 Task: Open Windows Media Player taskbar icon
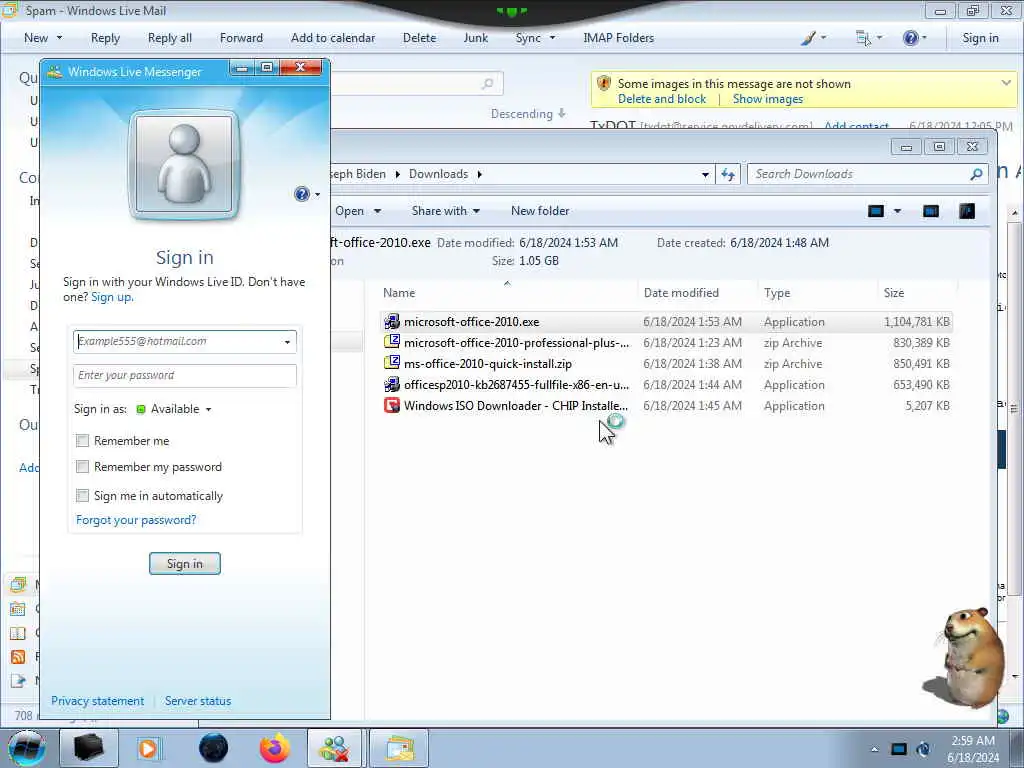coord(148,748)
